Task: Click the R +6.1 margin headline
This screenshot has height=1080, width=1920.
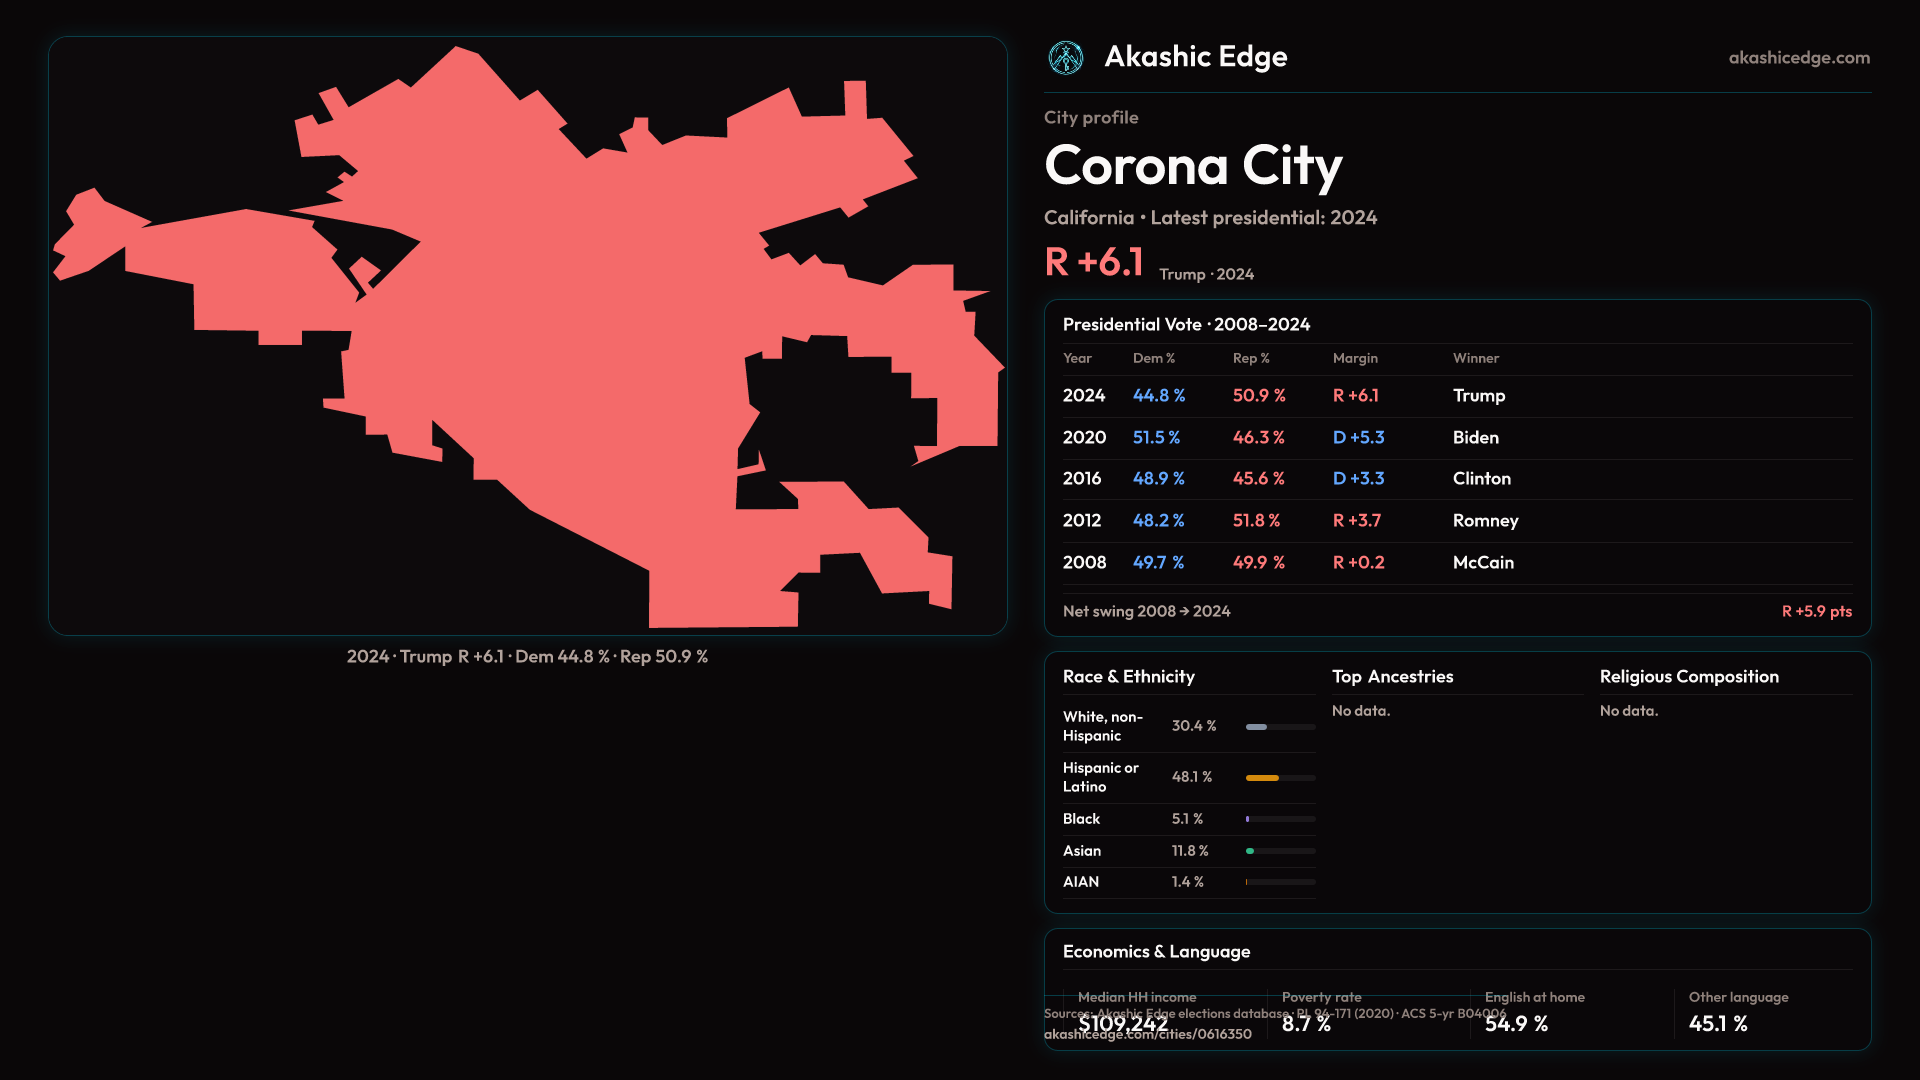Action: 1094,263
